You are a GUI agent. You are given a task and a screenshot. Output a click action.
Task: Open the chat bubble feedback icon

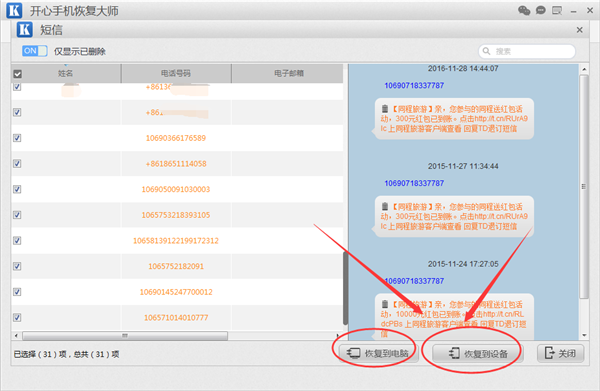540,10
